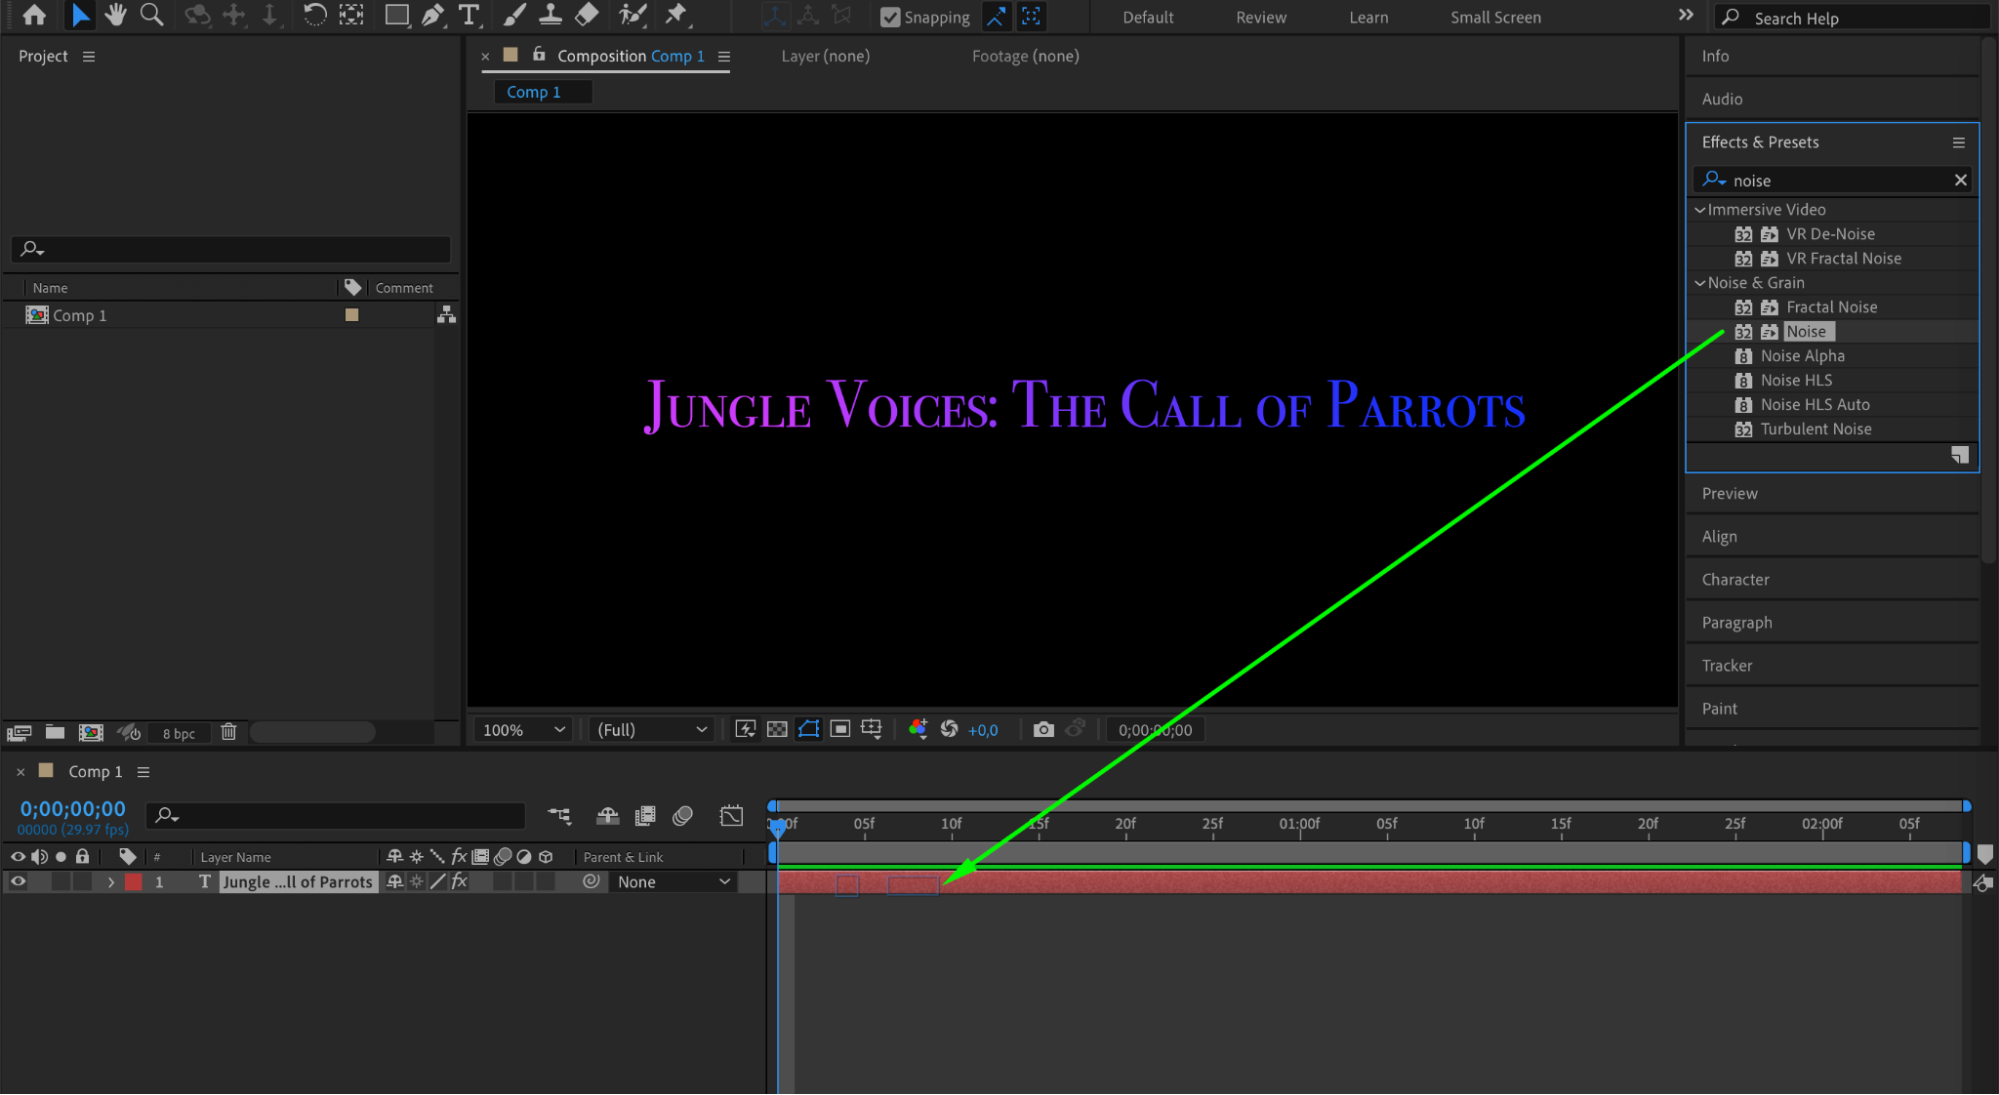Click the take snapshot camera icon
The height and width of the screenshot is (1095, 1999).
(x=1043, y=730)
